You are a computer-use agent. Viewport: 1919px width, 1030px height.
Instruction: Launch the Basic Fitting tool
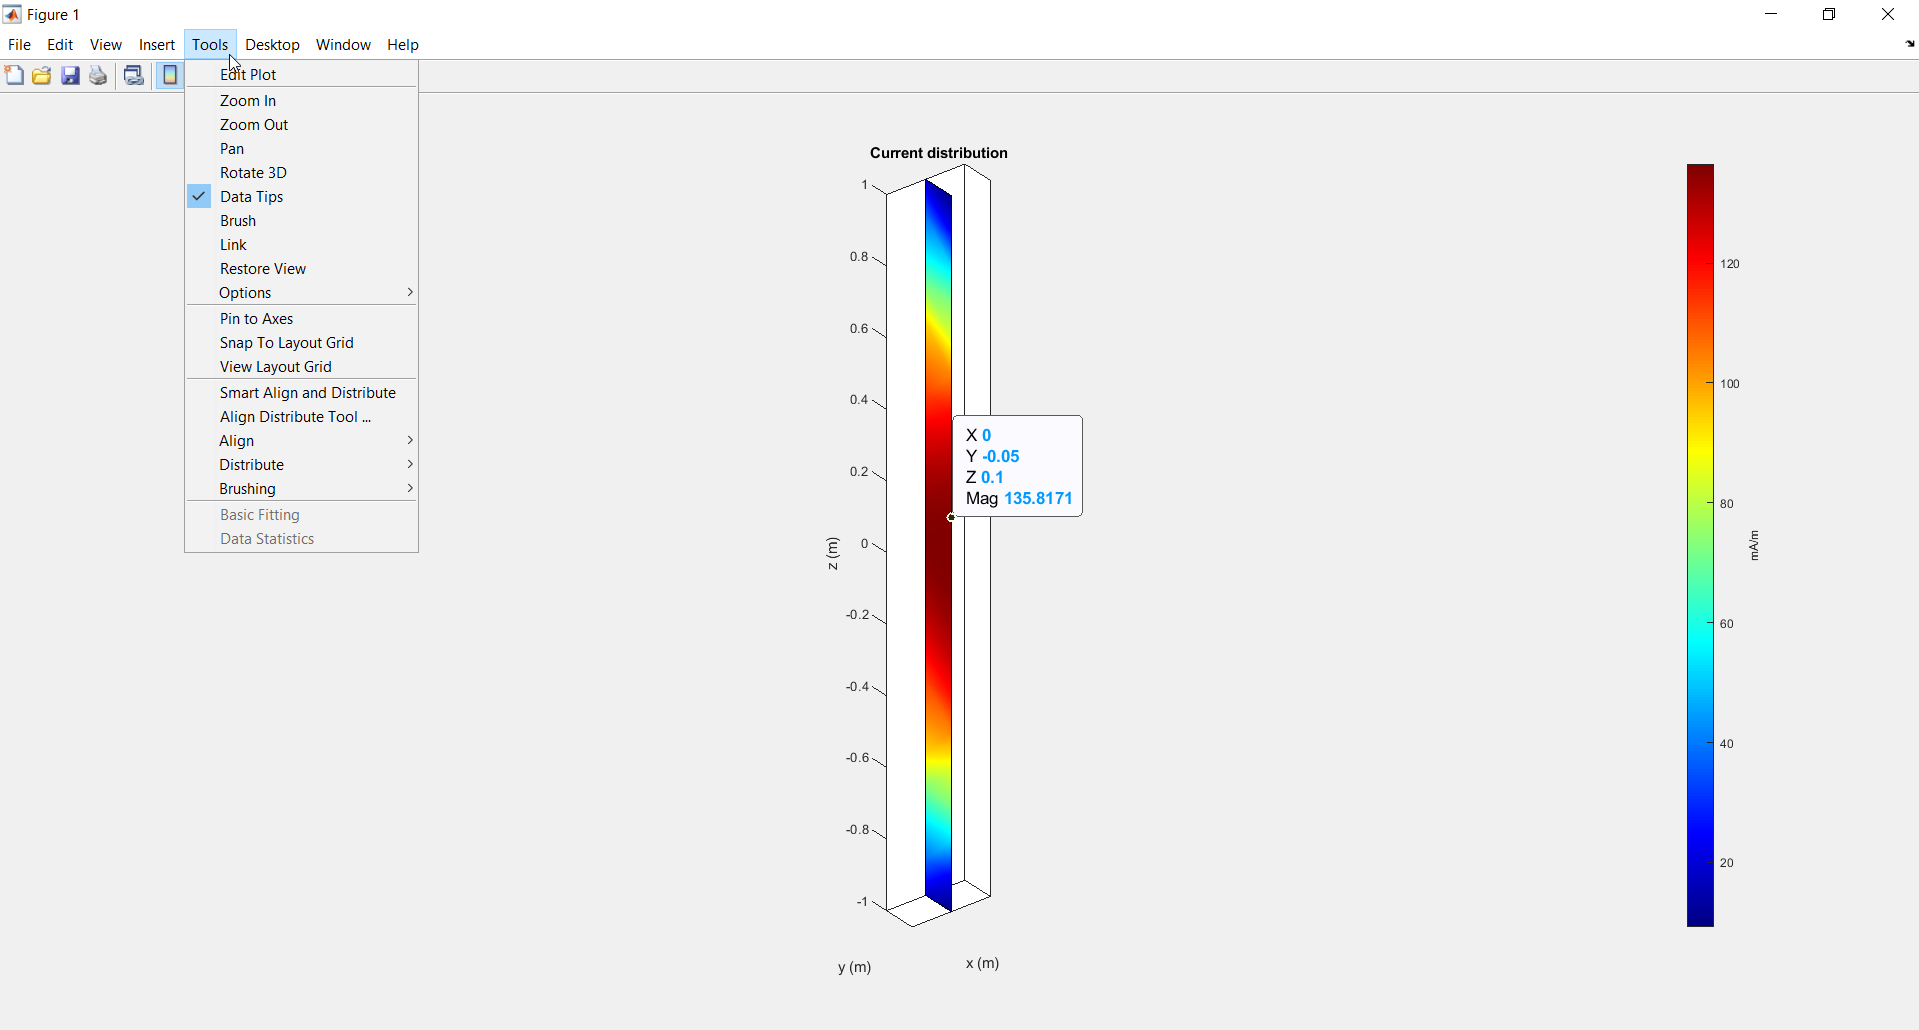[x=259, y=514]
